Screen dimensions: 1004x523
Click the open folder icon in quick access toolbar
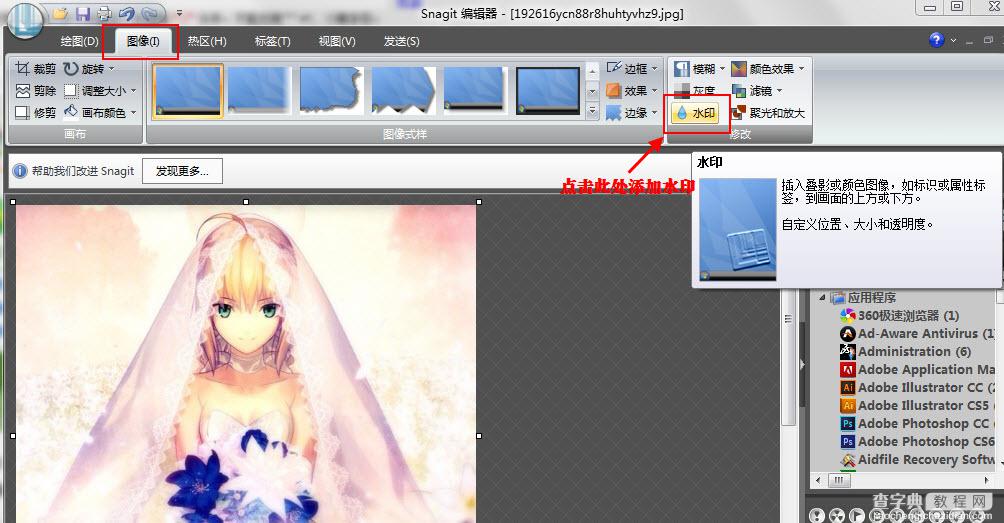pos(60,13)
